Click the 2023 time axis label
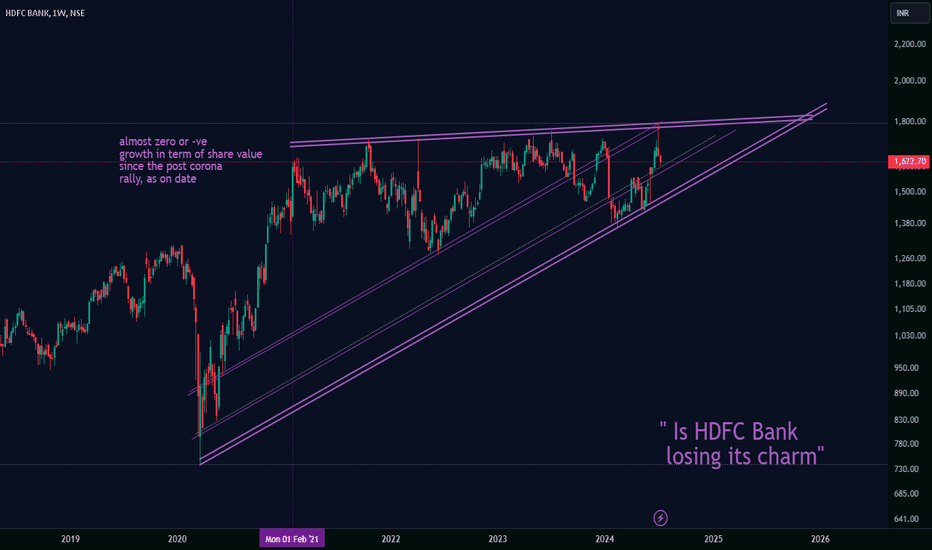 (x=498, y=539)
